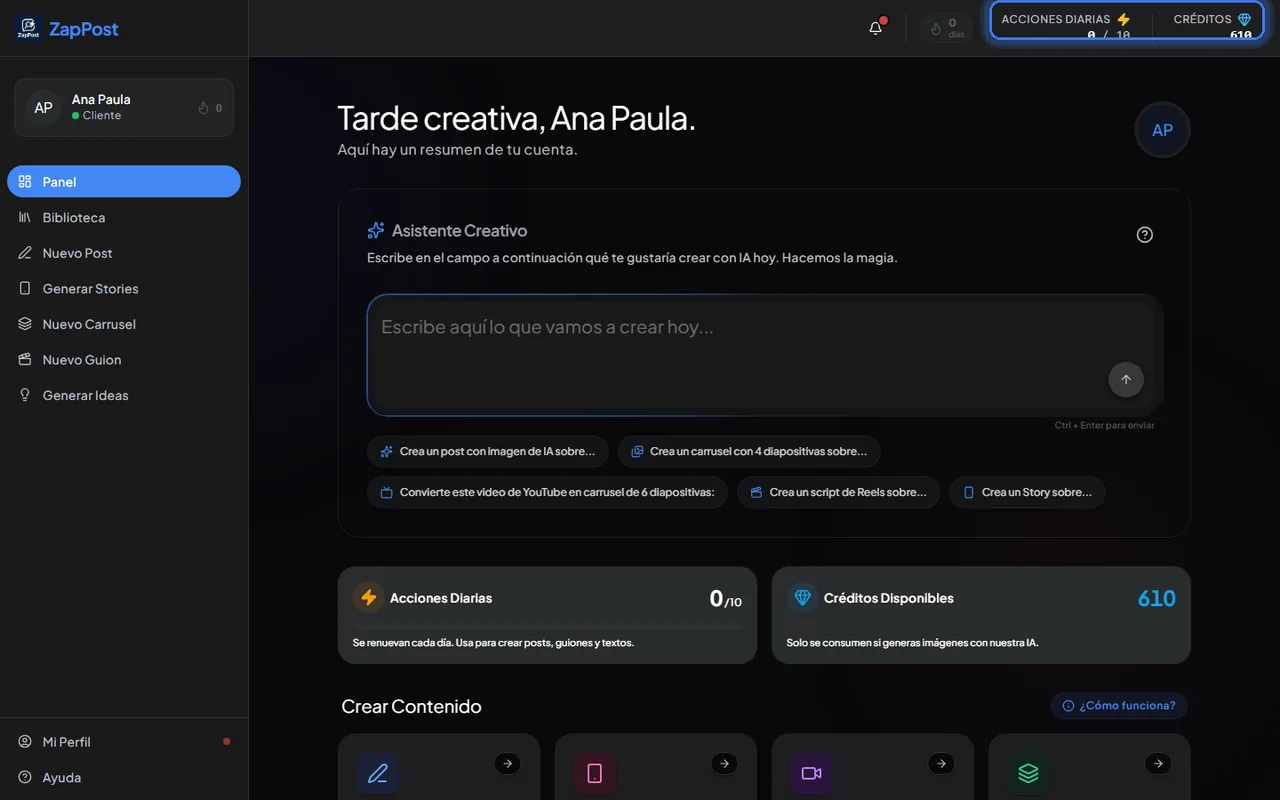The width and height of the screenshot is (1280, 800).
Task: Open the notifications bell
Action: point(876,28)
